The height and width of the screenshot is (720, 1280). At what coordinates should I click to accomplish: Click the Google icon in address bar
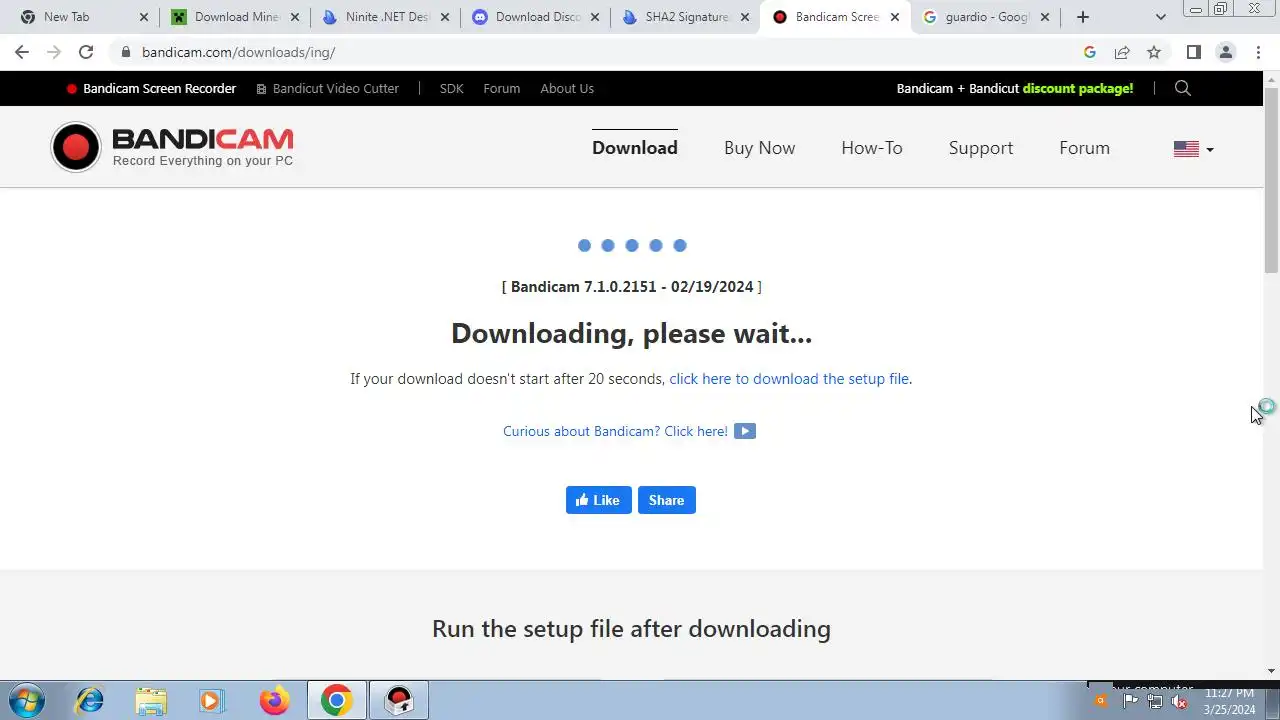(x=1090, y=52)
